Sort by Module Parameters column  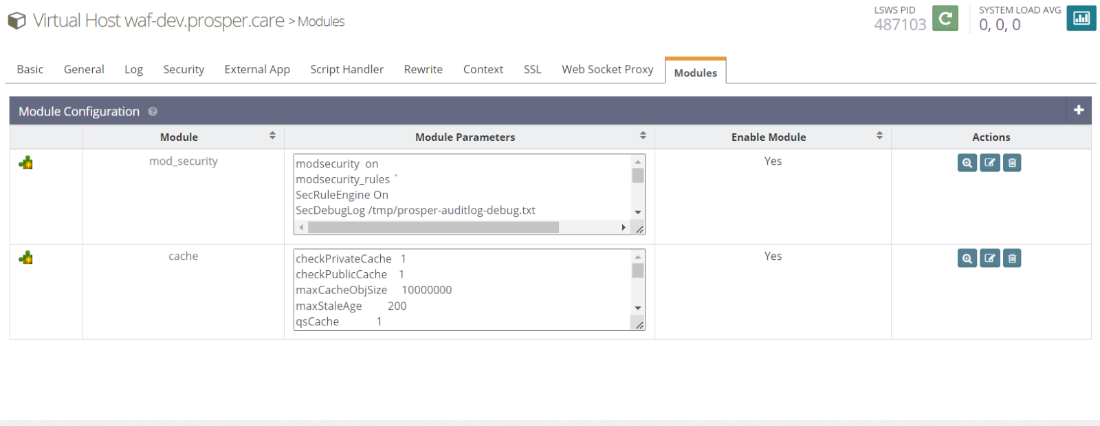643,136
